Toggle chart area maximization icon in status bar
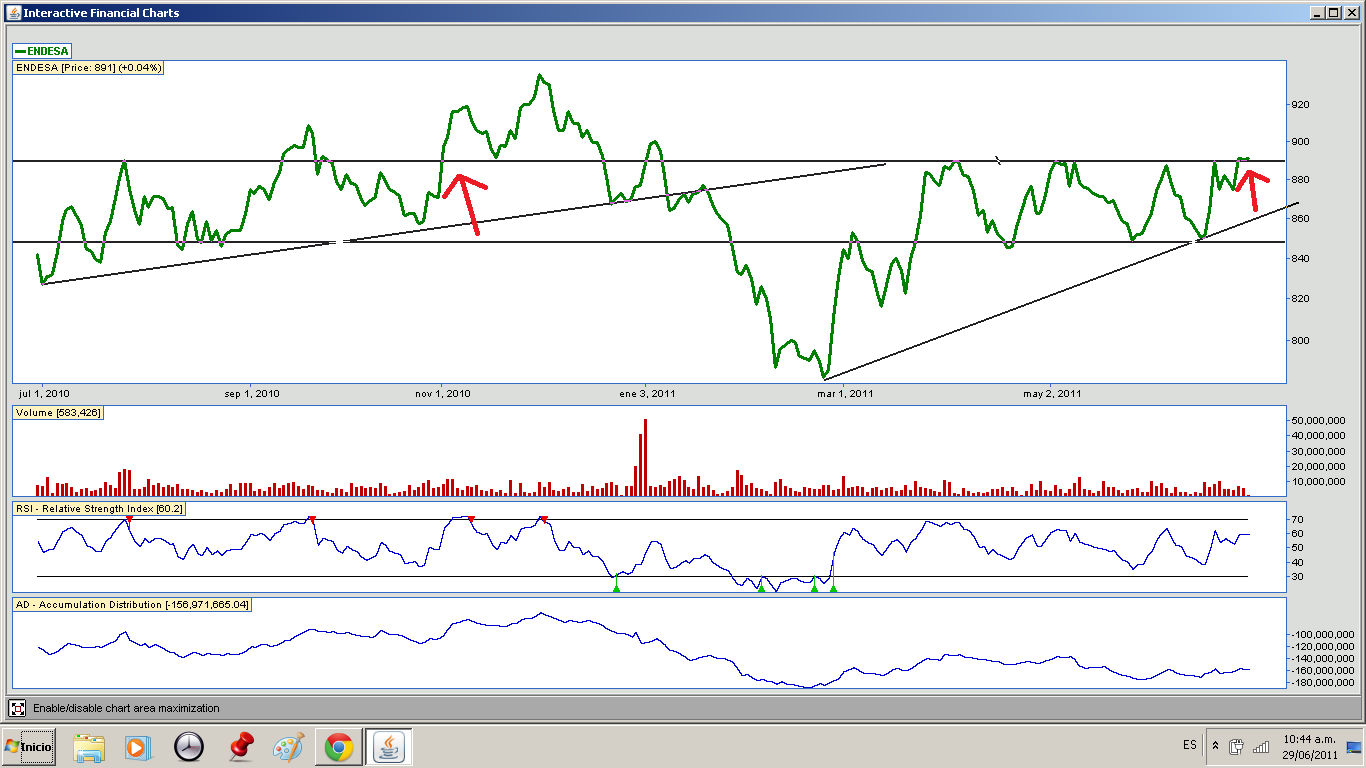Viewport: 1366px width, 768px height. [17, 708]
